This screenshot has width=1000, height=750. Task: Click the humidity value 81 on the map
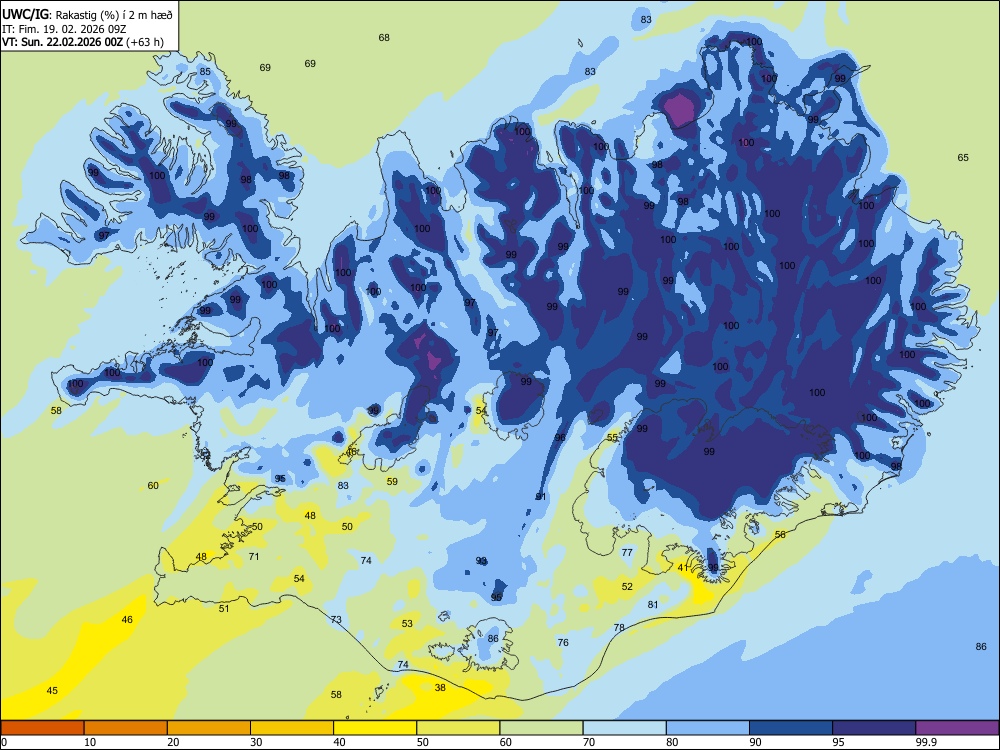652,605
